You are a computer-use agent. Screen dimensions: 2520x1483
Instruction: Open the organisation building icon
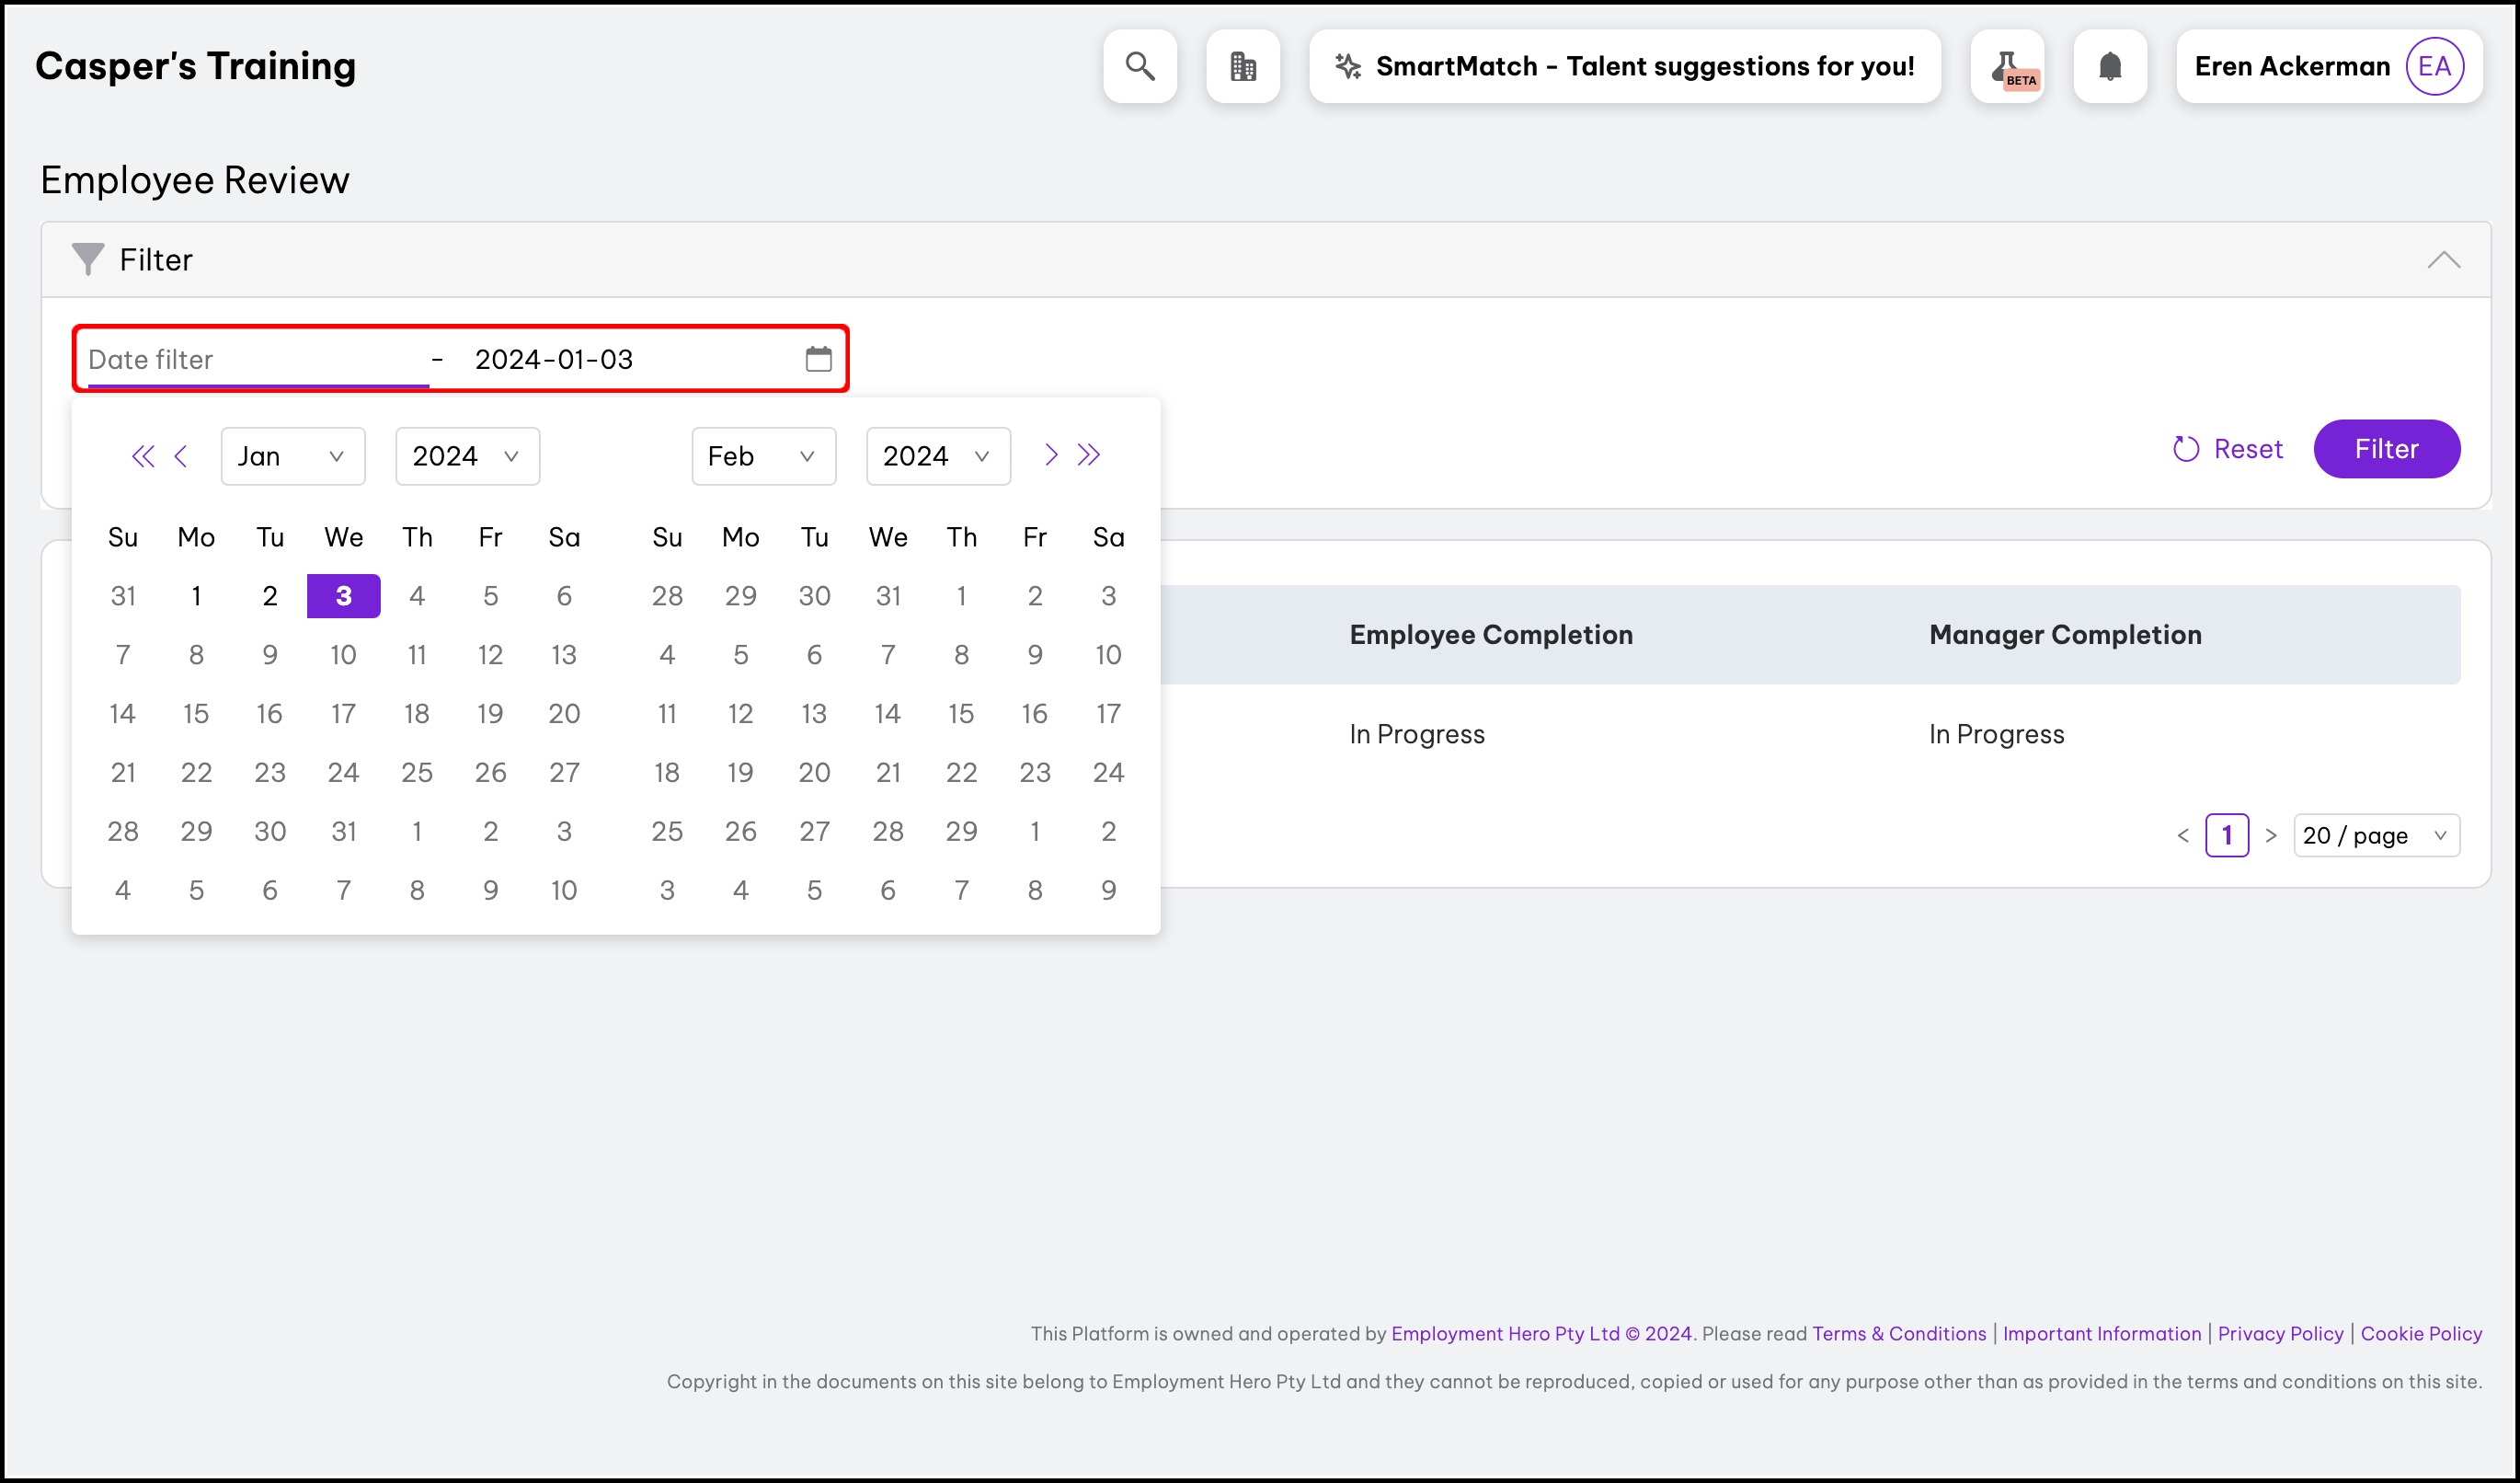tap(1243, 66)
